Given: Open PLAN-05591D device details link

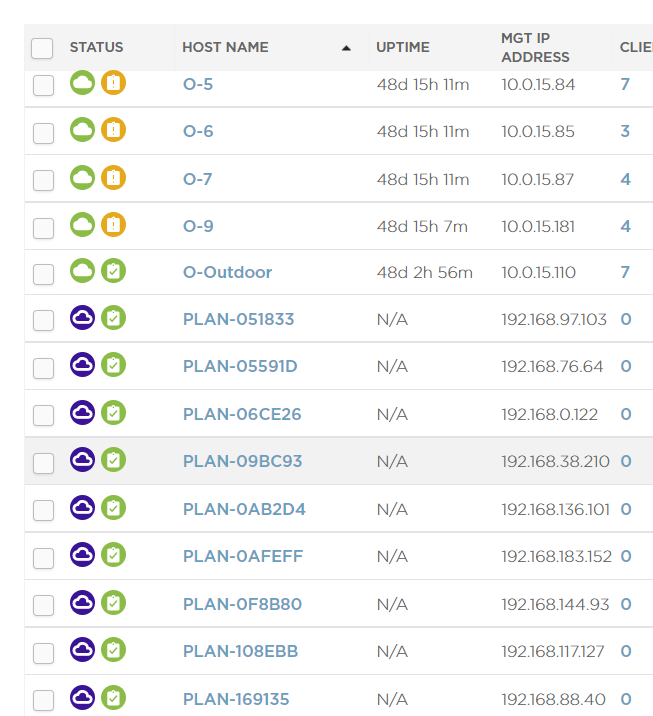Looking at the screenshot, I should point(240,366).
